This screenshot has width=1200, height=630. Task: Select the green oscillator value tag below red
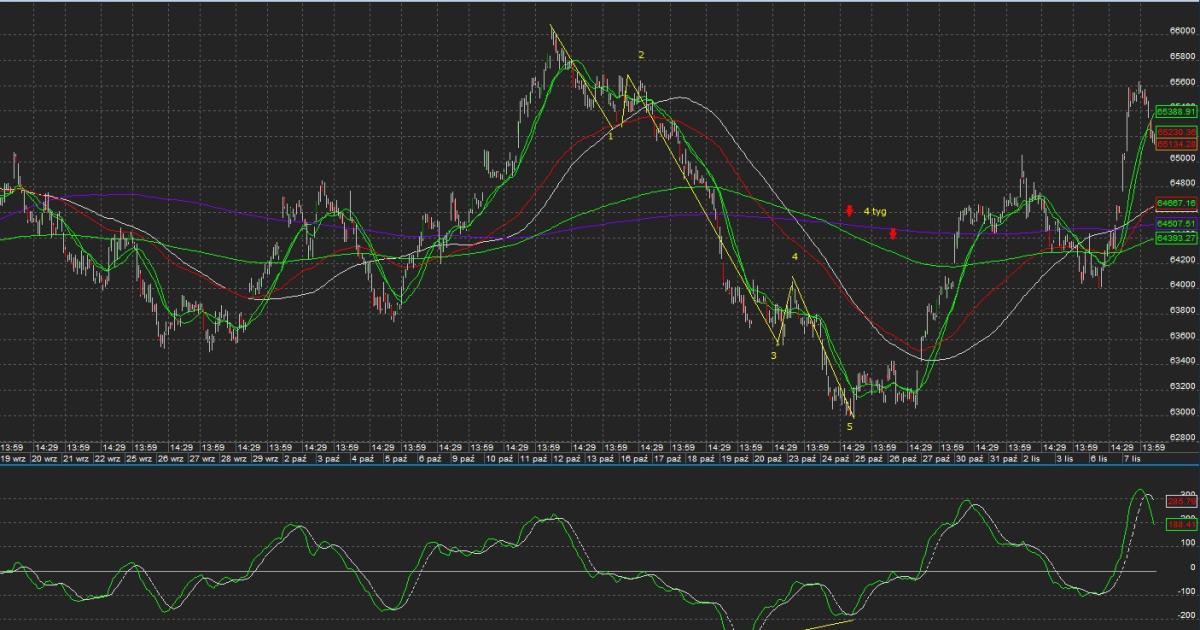[1181, 523]
